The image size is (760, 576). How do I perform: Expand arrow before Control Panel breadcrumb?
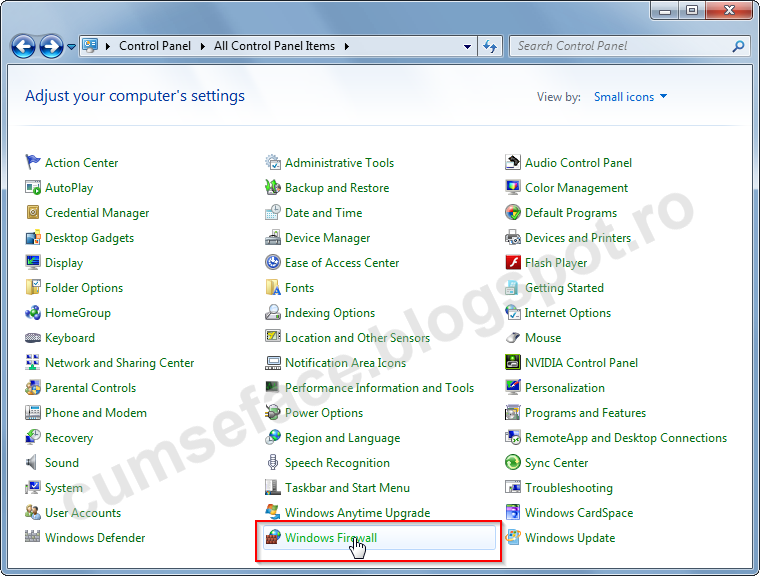108,47
